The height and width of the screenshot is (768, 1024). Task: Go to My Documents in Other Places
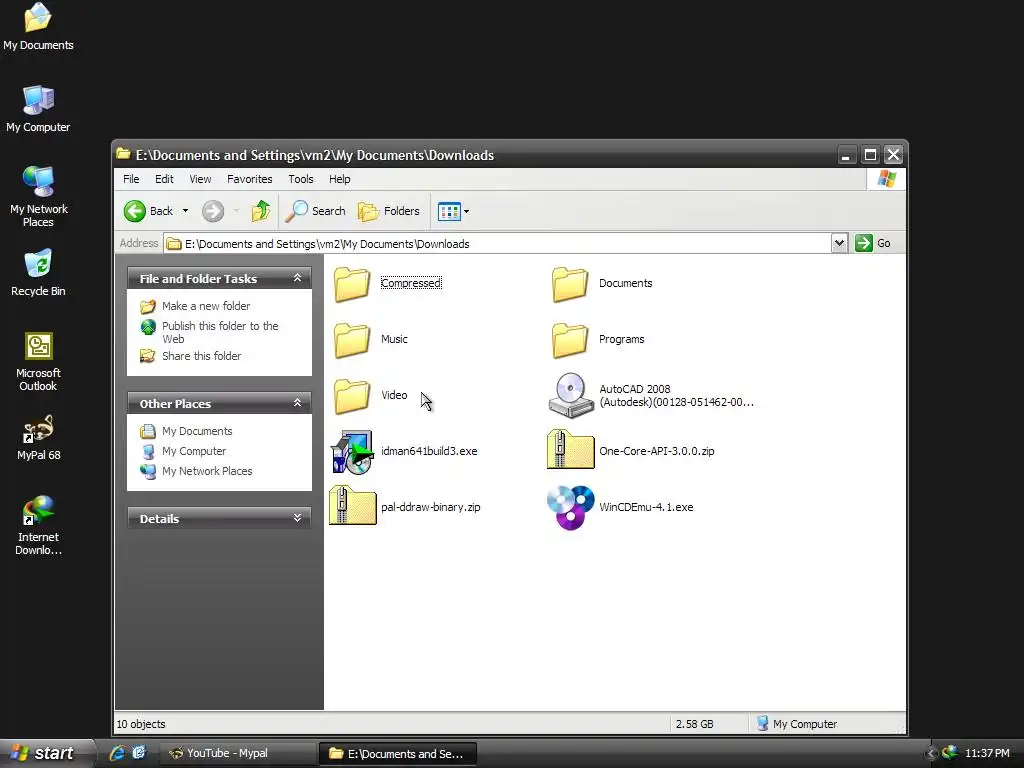[197, 431]
